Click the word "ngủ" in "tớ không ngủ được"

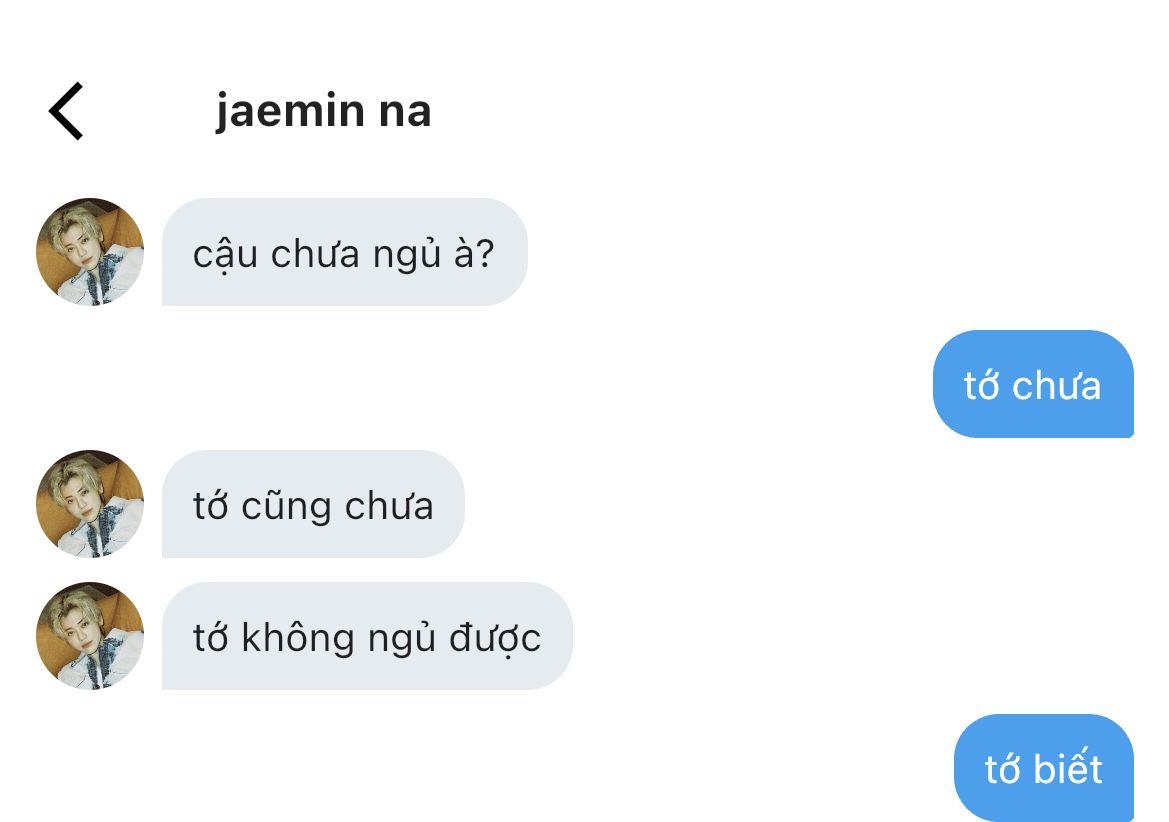(x=402, y=639)
